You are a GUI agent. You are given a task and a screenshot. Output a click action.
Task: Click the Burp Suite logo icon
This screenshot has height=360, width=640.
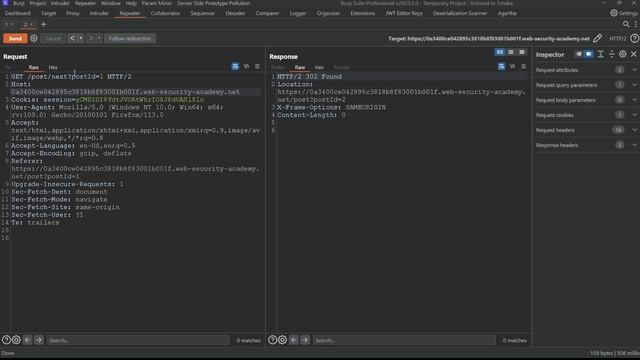(x=5, y=3)
